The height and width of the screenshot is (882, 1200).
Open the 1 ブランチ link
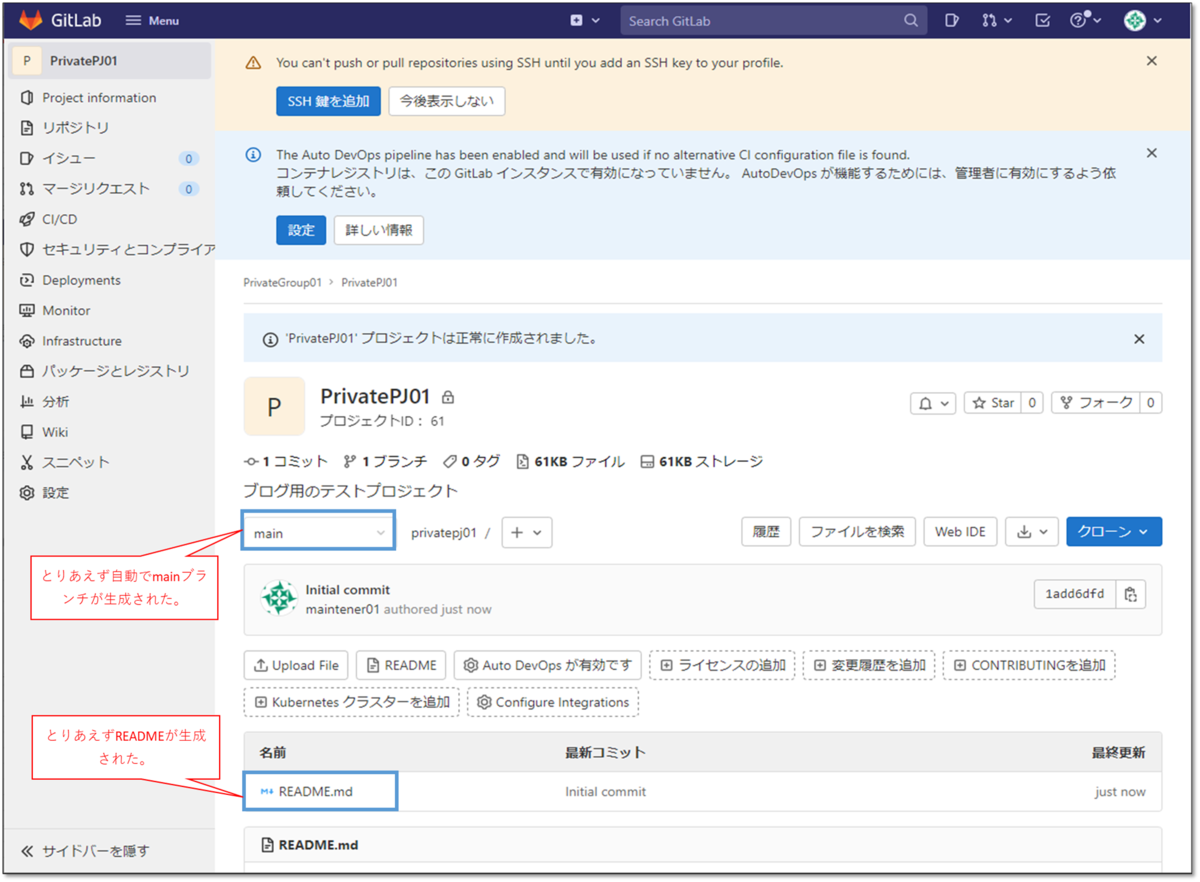pyautogui.click(x=385, y=461)
